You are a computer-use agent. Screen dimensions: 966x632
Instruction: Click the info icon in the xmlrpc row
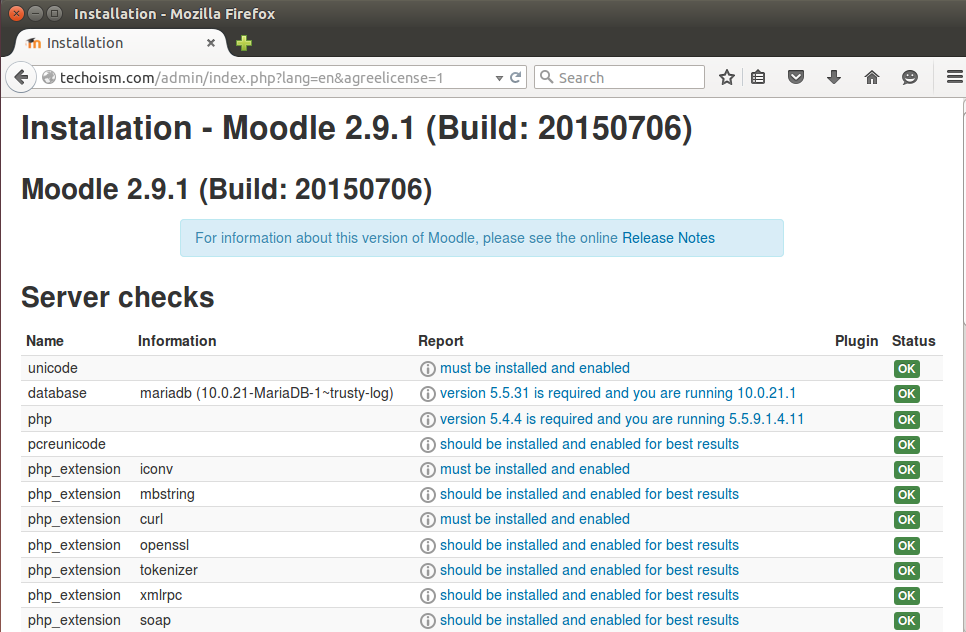coord(428,596)
